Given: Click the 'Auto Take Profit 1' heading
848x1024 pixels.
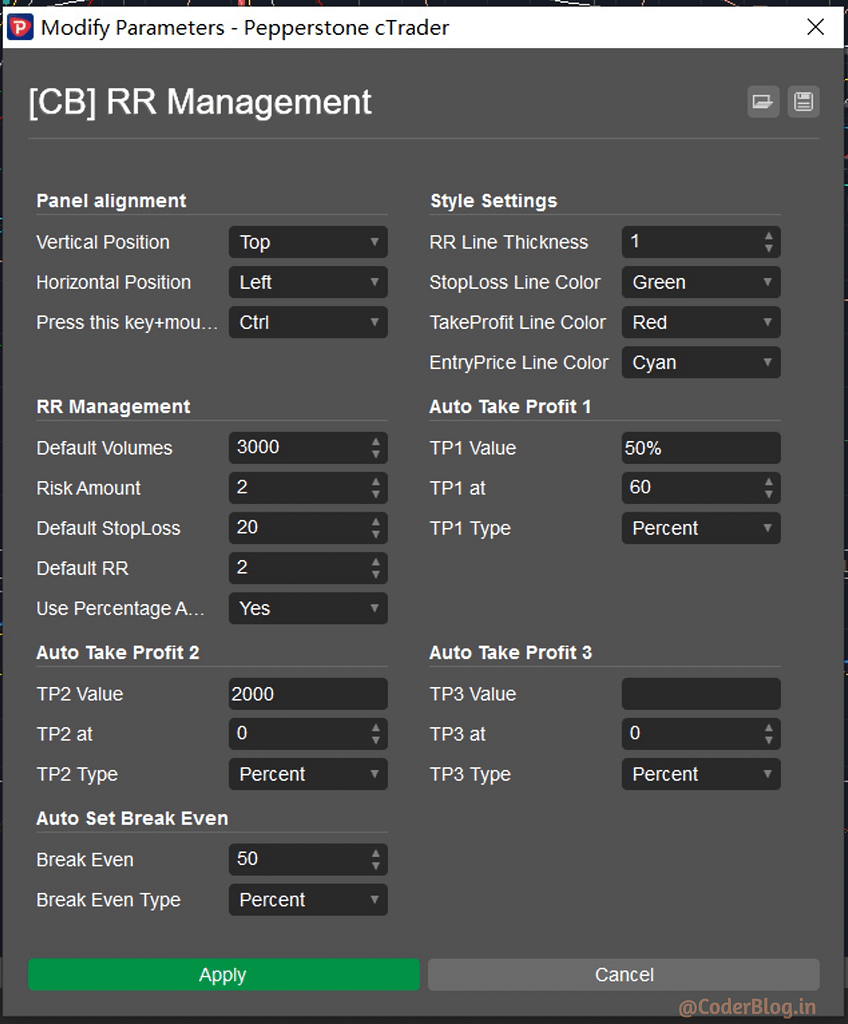Looking at the screenshot, I should click(x=510, y=406).
